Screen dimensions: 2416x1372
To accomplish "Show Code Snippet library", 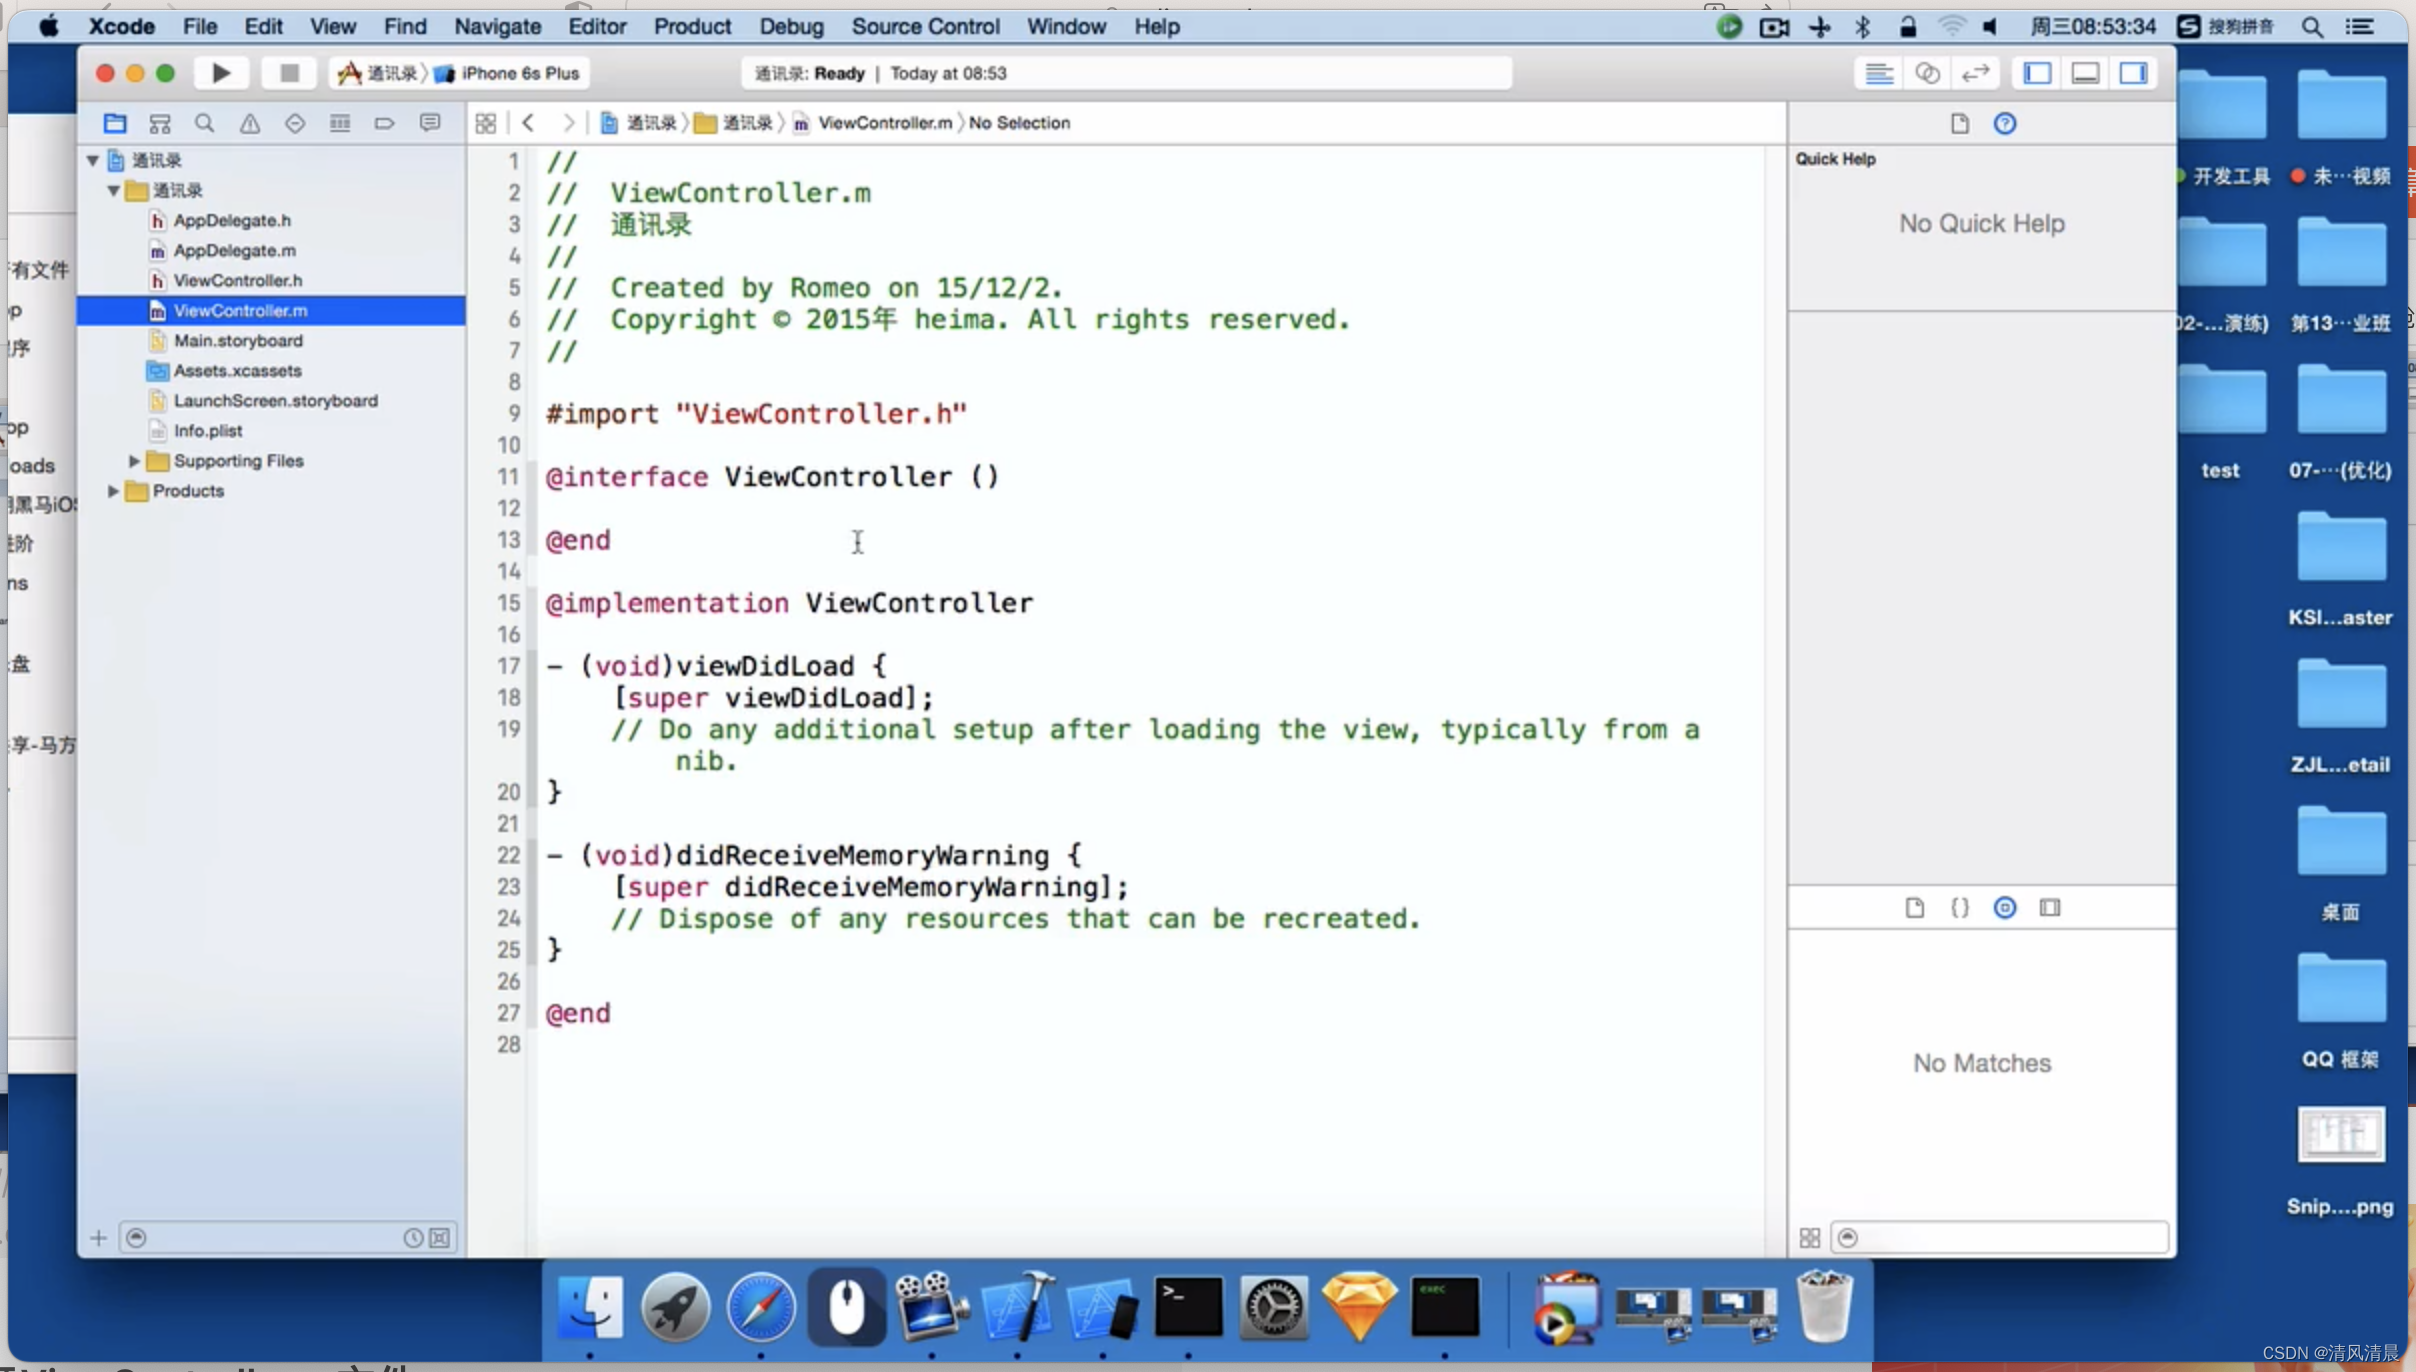I will [1960, 907].
